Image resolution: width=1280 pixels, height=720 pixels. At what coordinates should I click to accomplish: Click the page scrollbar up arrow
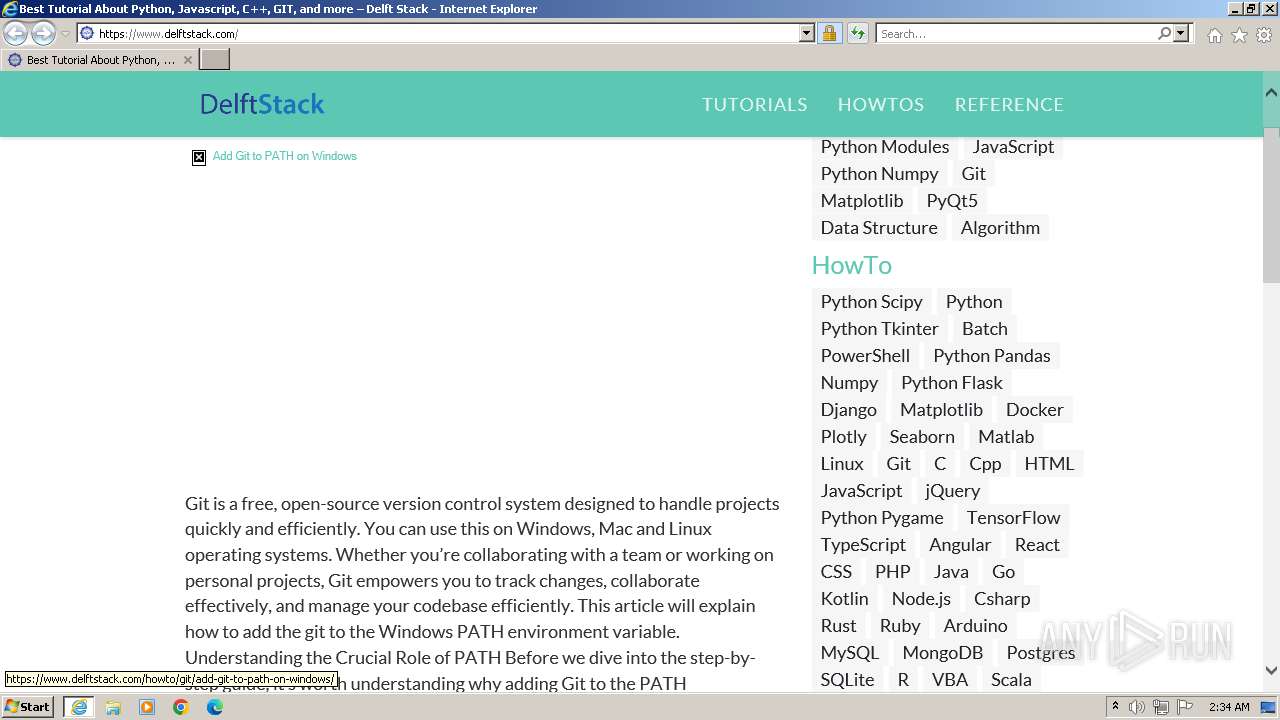[1271, 92]
